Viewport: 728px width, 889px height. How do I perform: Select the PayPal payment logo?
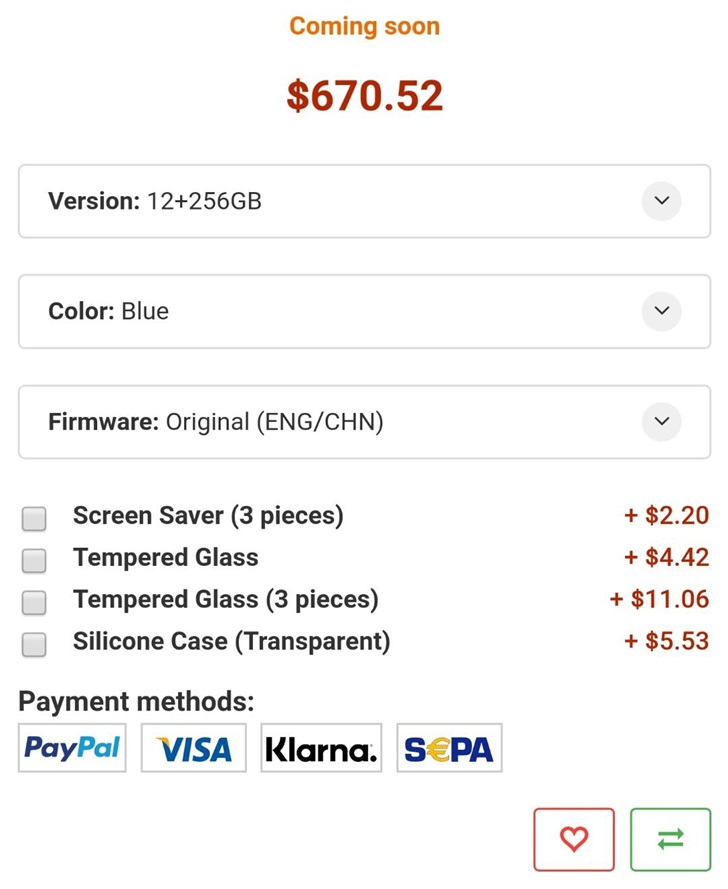coord(72,748)
